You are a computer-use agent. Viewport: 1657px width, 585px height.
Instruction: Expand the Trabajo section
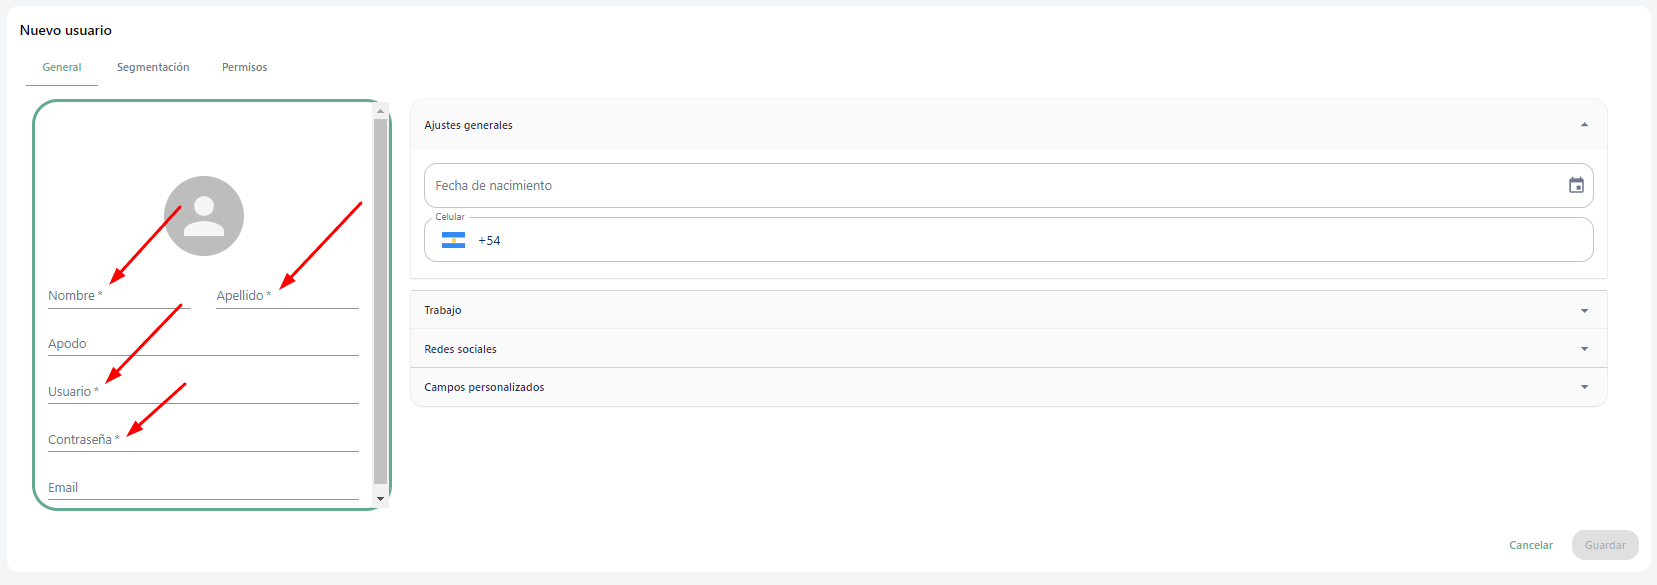[1008, 310]
